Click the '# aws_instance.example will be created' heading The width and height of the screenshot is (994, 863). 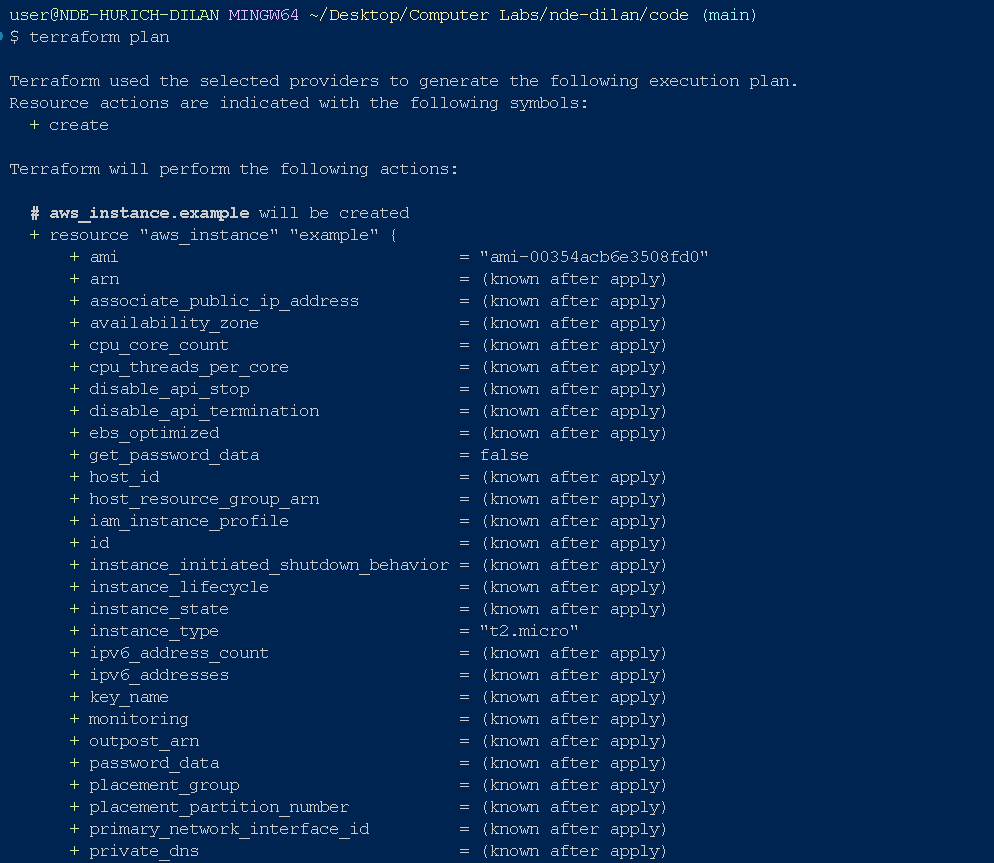coord(219,213)
